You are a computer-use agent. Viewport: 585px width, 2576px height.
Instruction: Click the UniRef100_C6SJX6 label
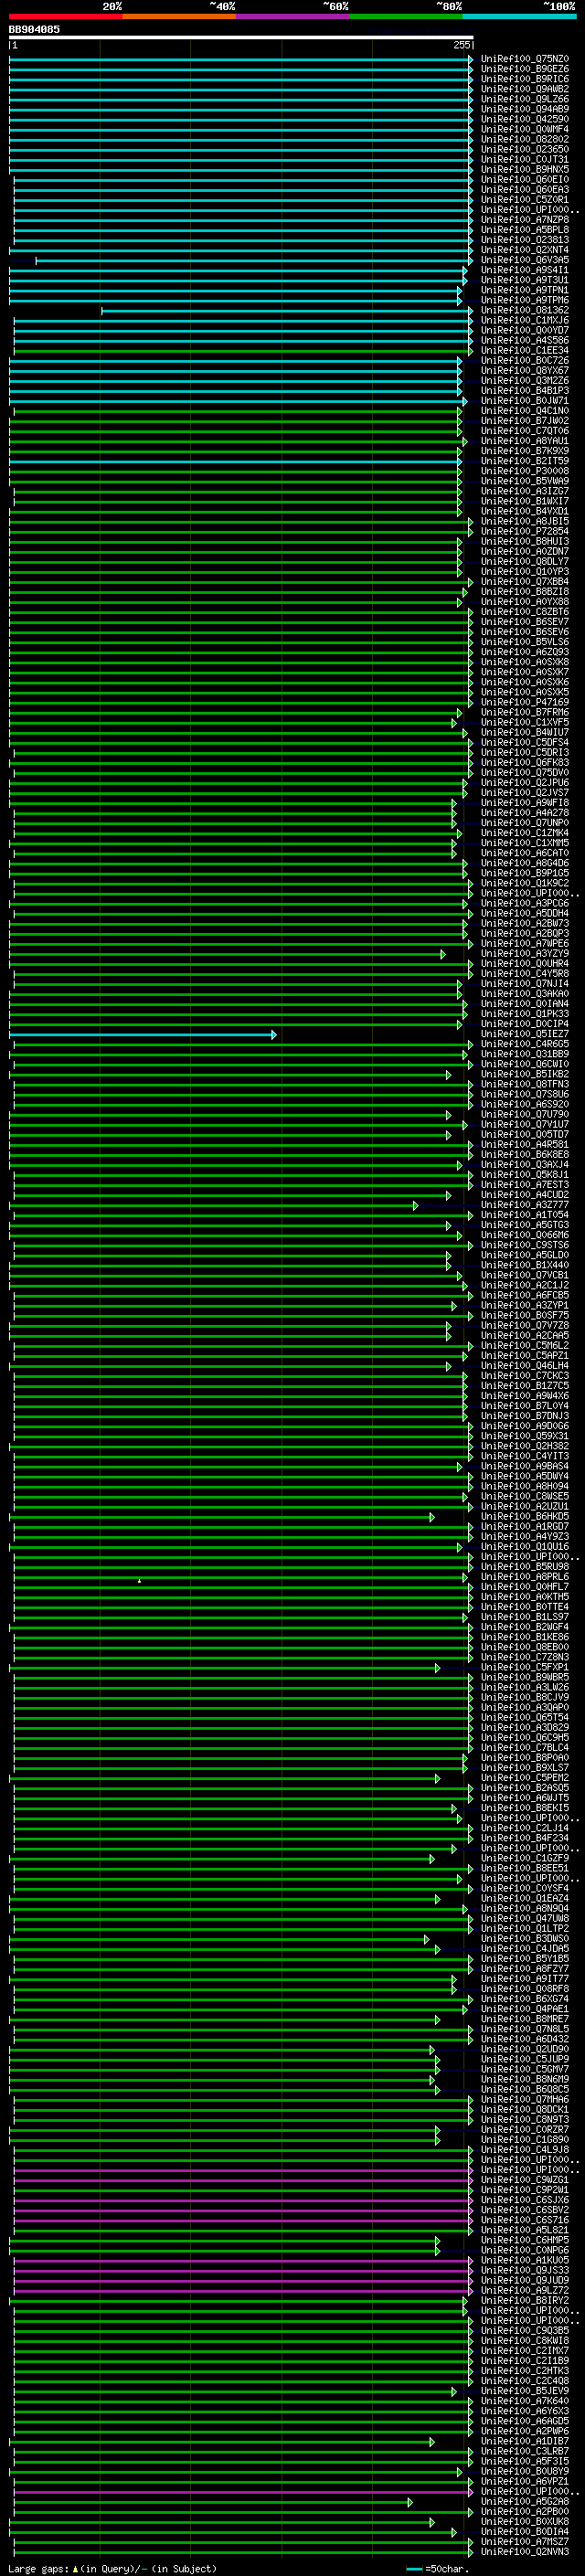click(524, 2201)
